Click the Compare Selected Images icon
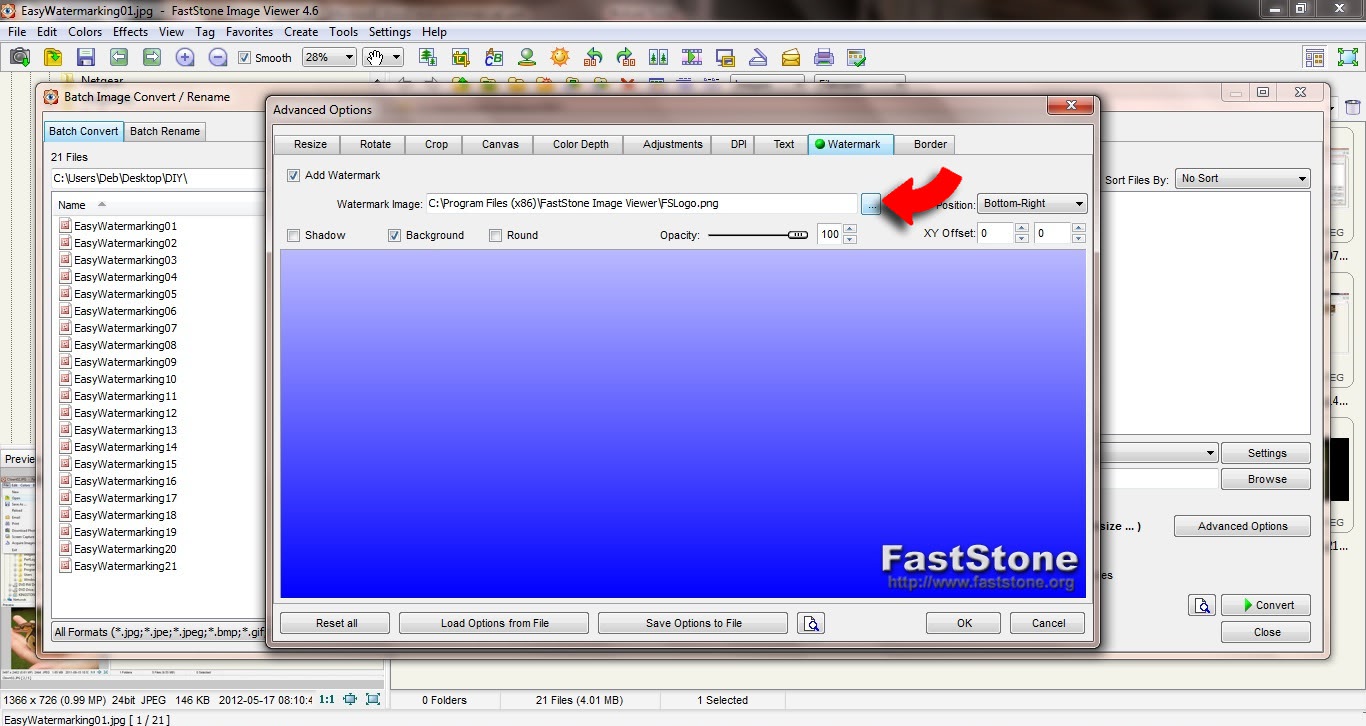 point(659,57)
